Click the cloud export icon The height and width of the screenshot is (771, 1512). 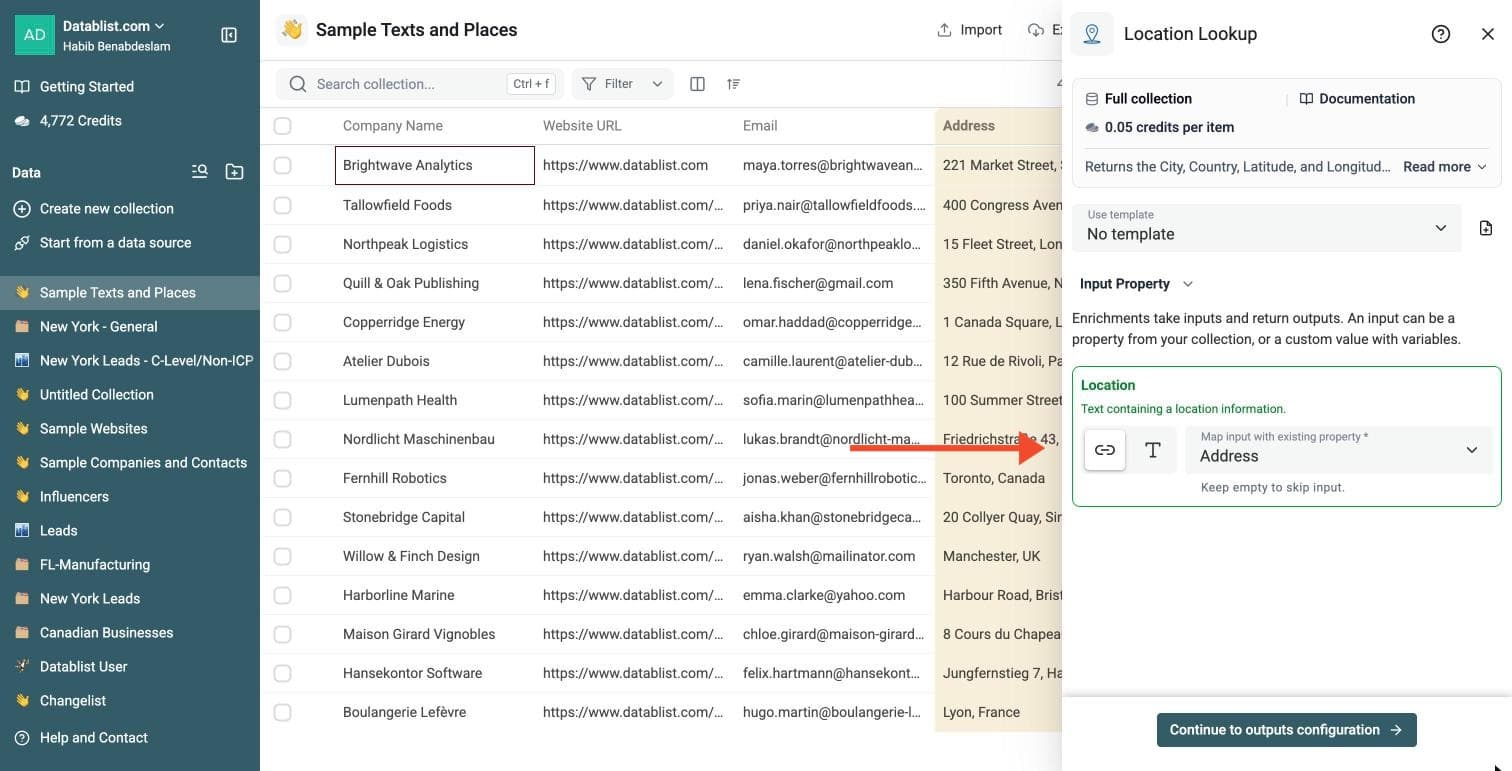pos(1036,30)
